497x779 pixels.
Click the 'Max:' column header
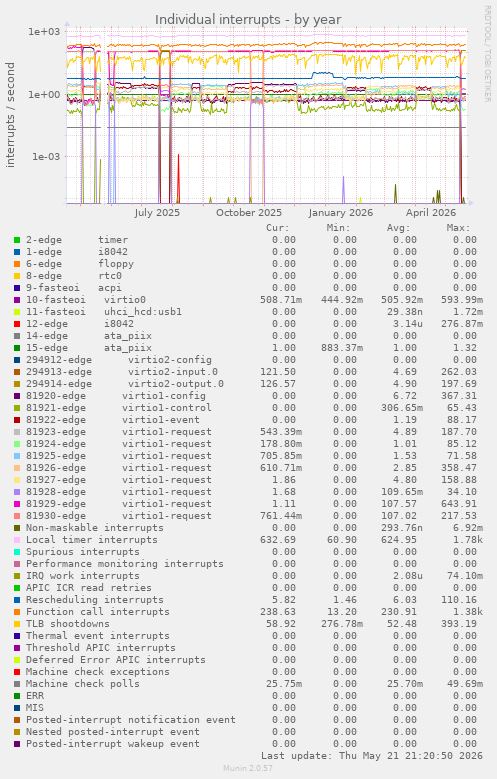[x=458, y=228]
